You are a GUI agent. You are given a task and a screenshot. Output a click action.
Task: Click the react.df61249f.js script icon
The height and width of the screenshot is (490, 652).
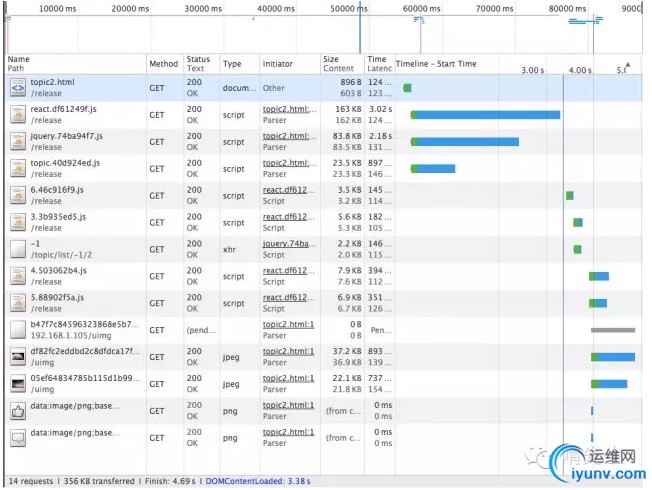pyautogui.click(x=18, y=115)
